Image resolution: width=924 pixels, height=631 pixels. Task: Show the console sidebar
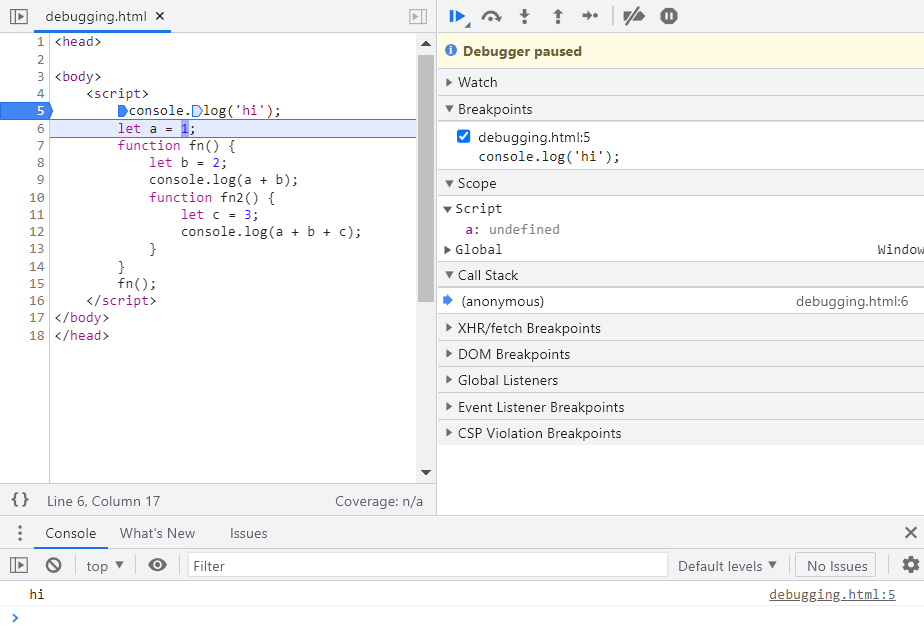[x=19, y=566]
